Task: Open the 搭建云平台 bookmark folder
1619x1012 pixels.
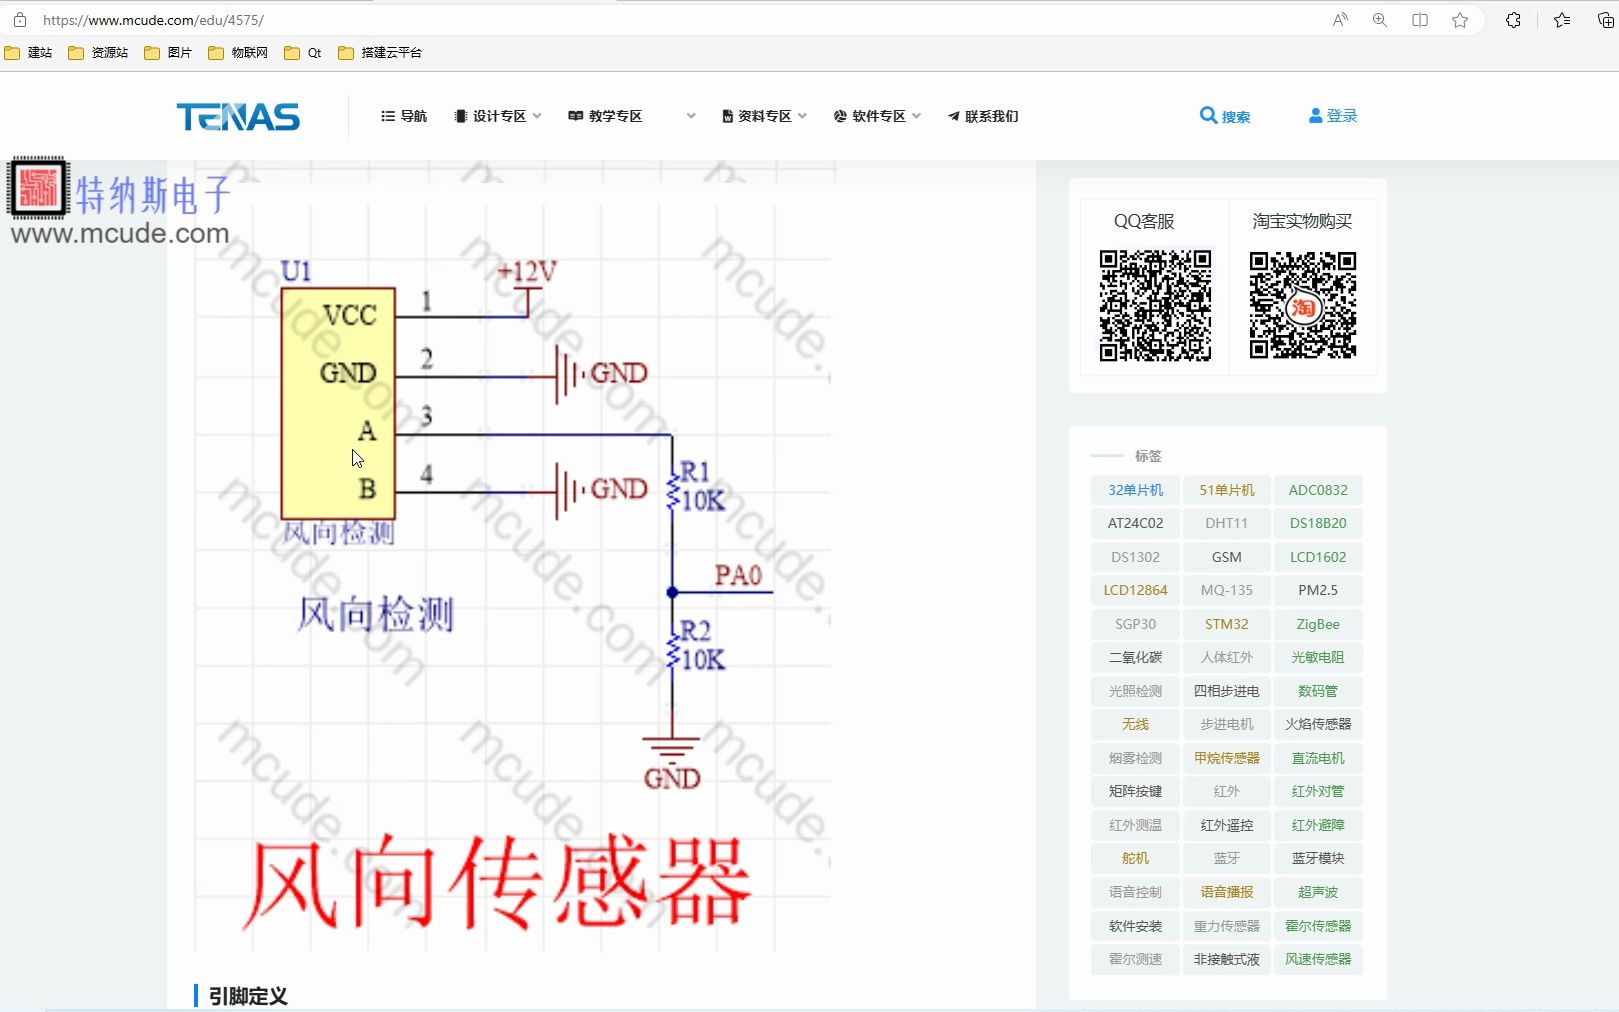Action: click(380, 53)
